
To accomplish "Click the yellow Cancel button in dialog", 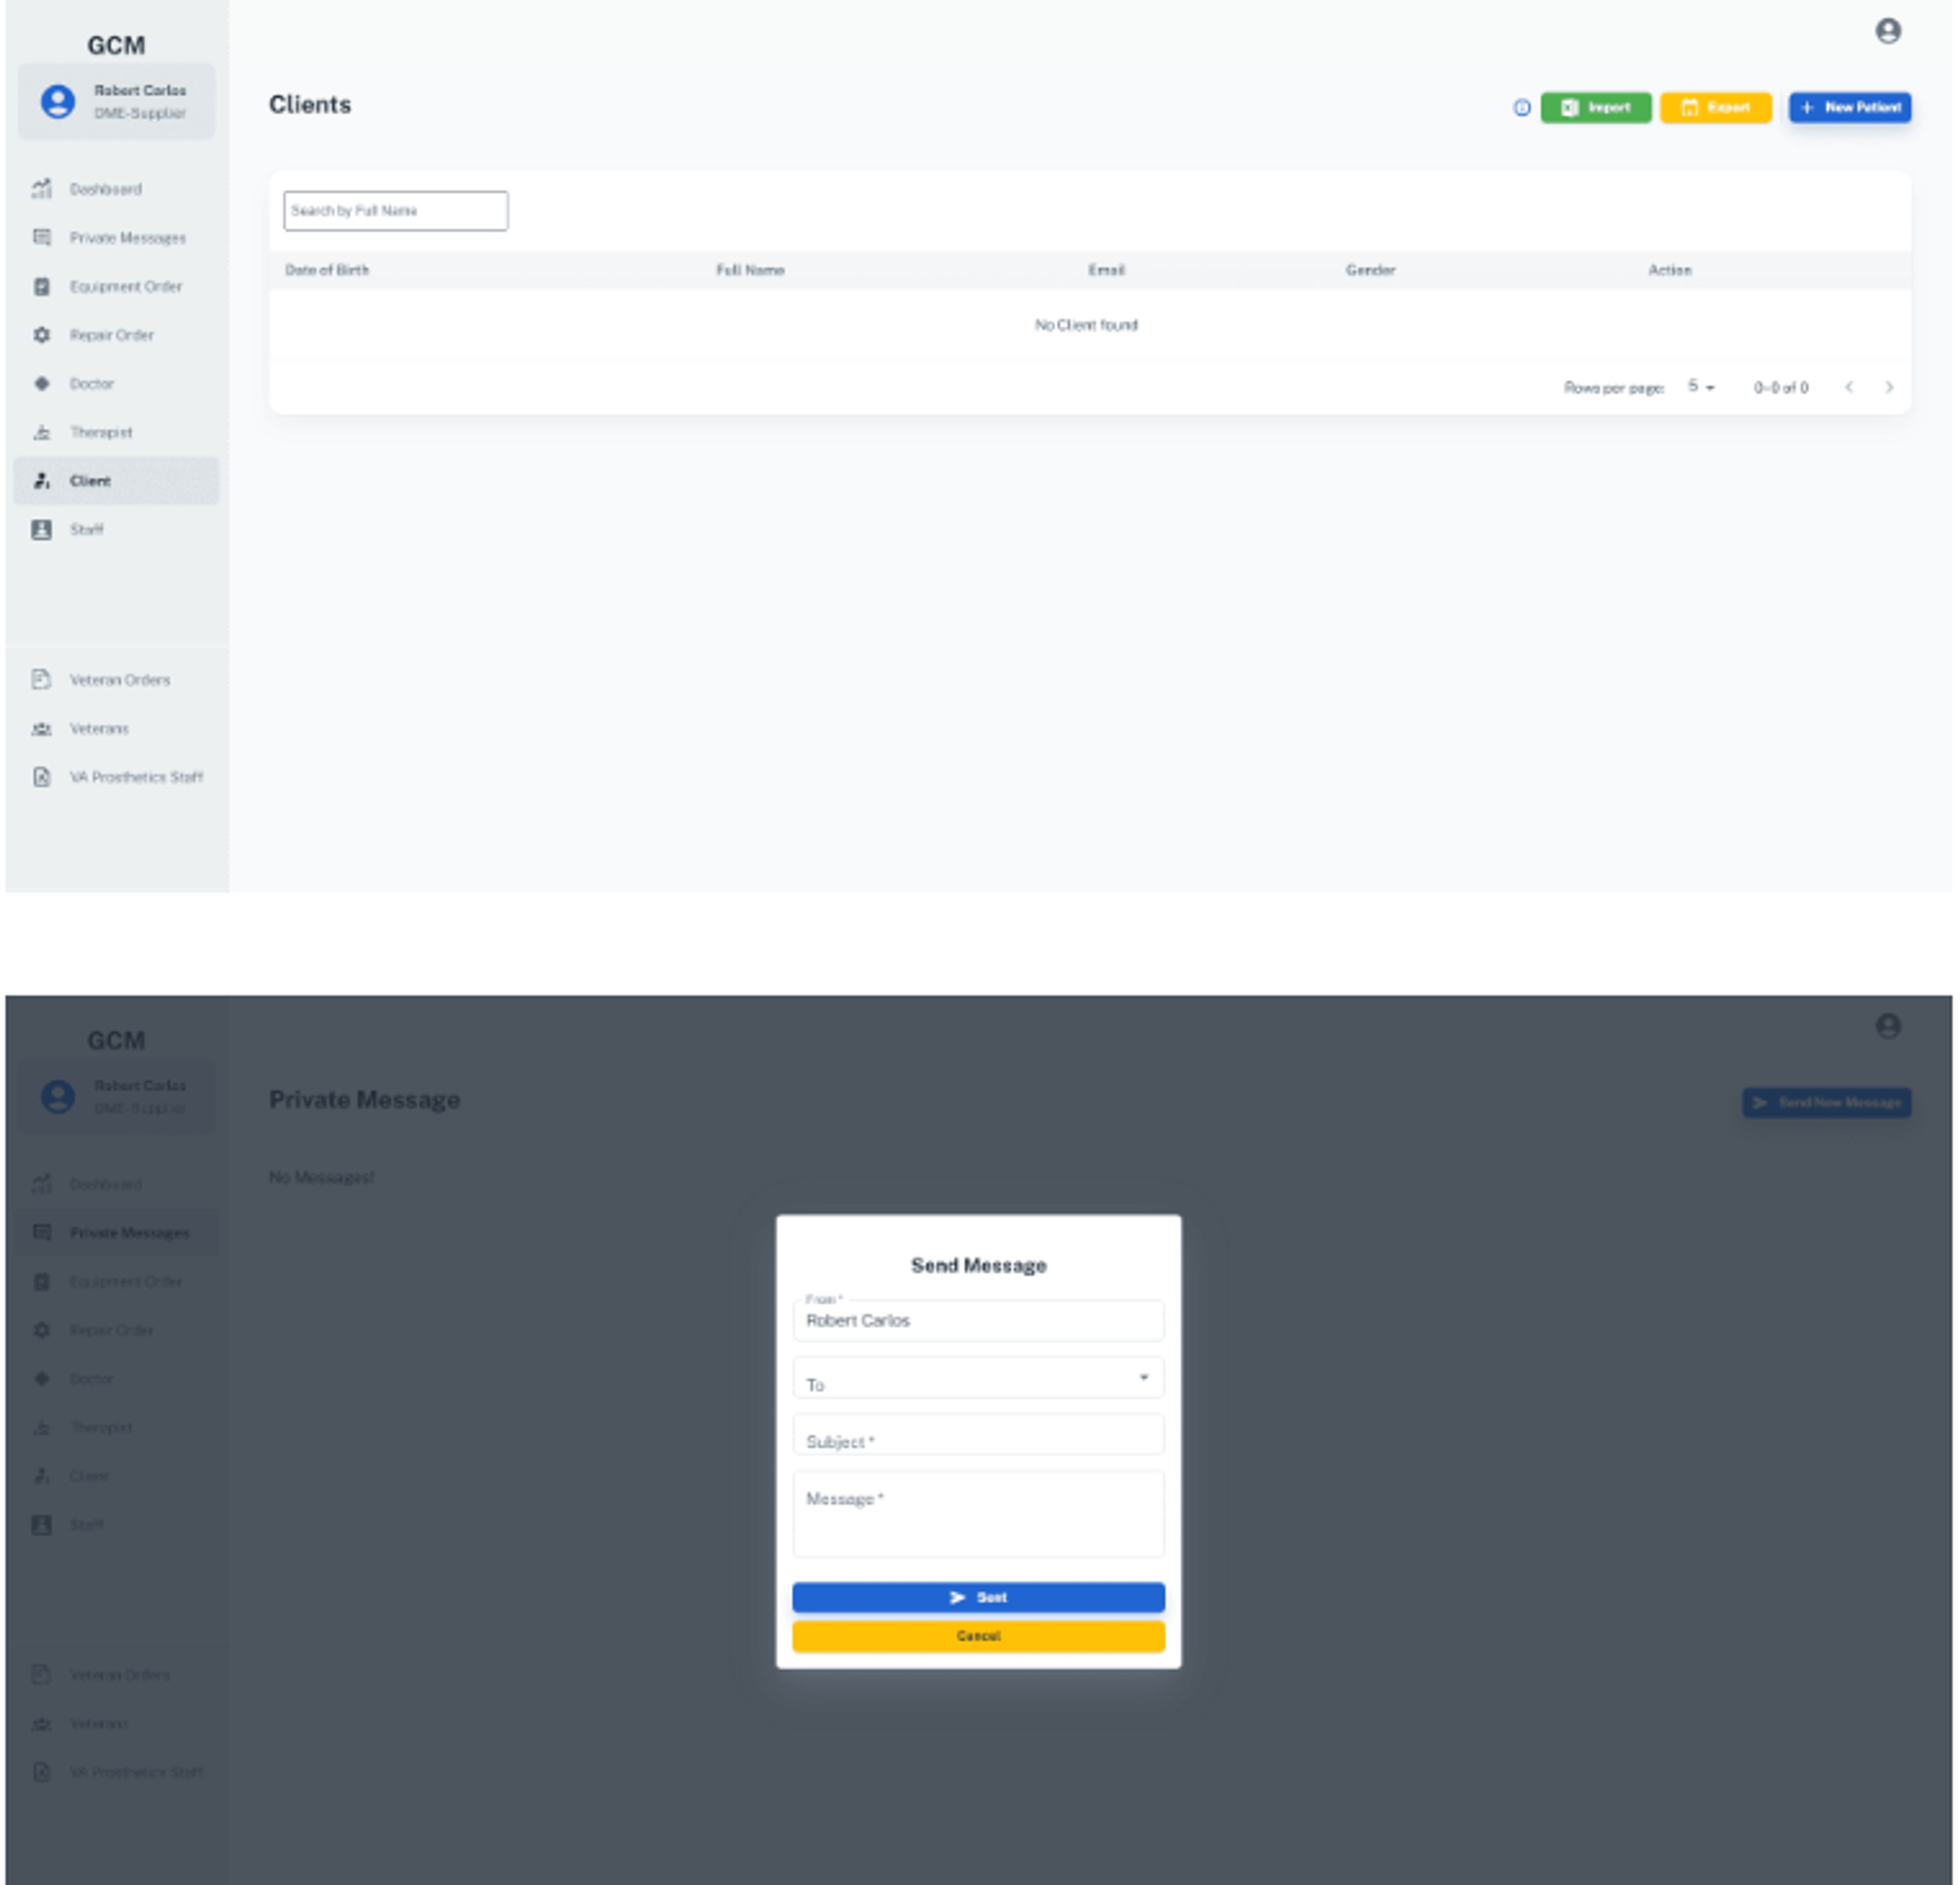I will 978,1636.
